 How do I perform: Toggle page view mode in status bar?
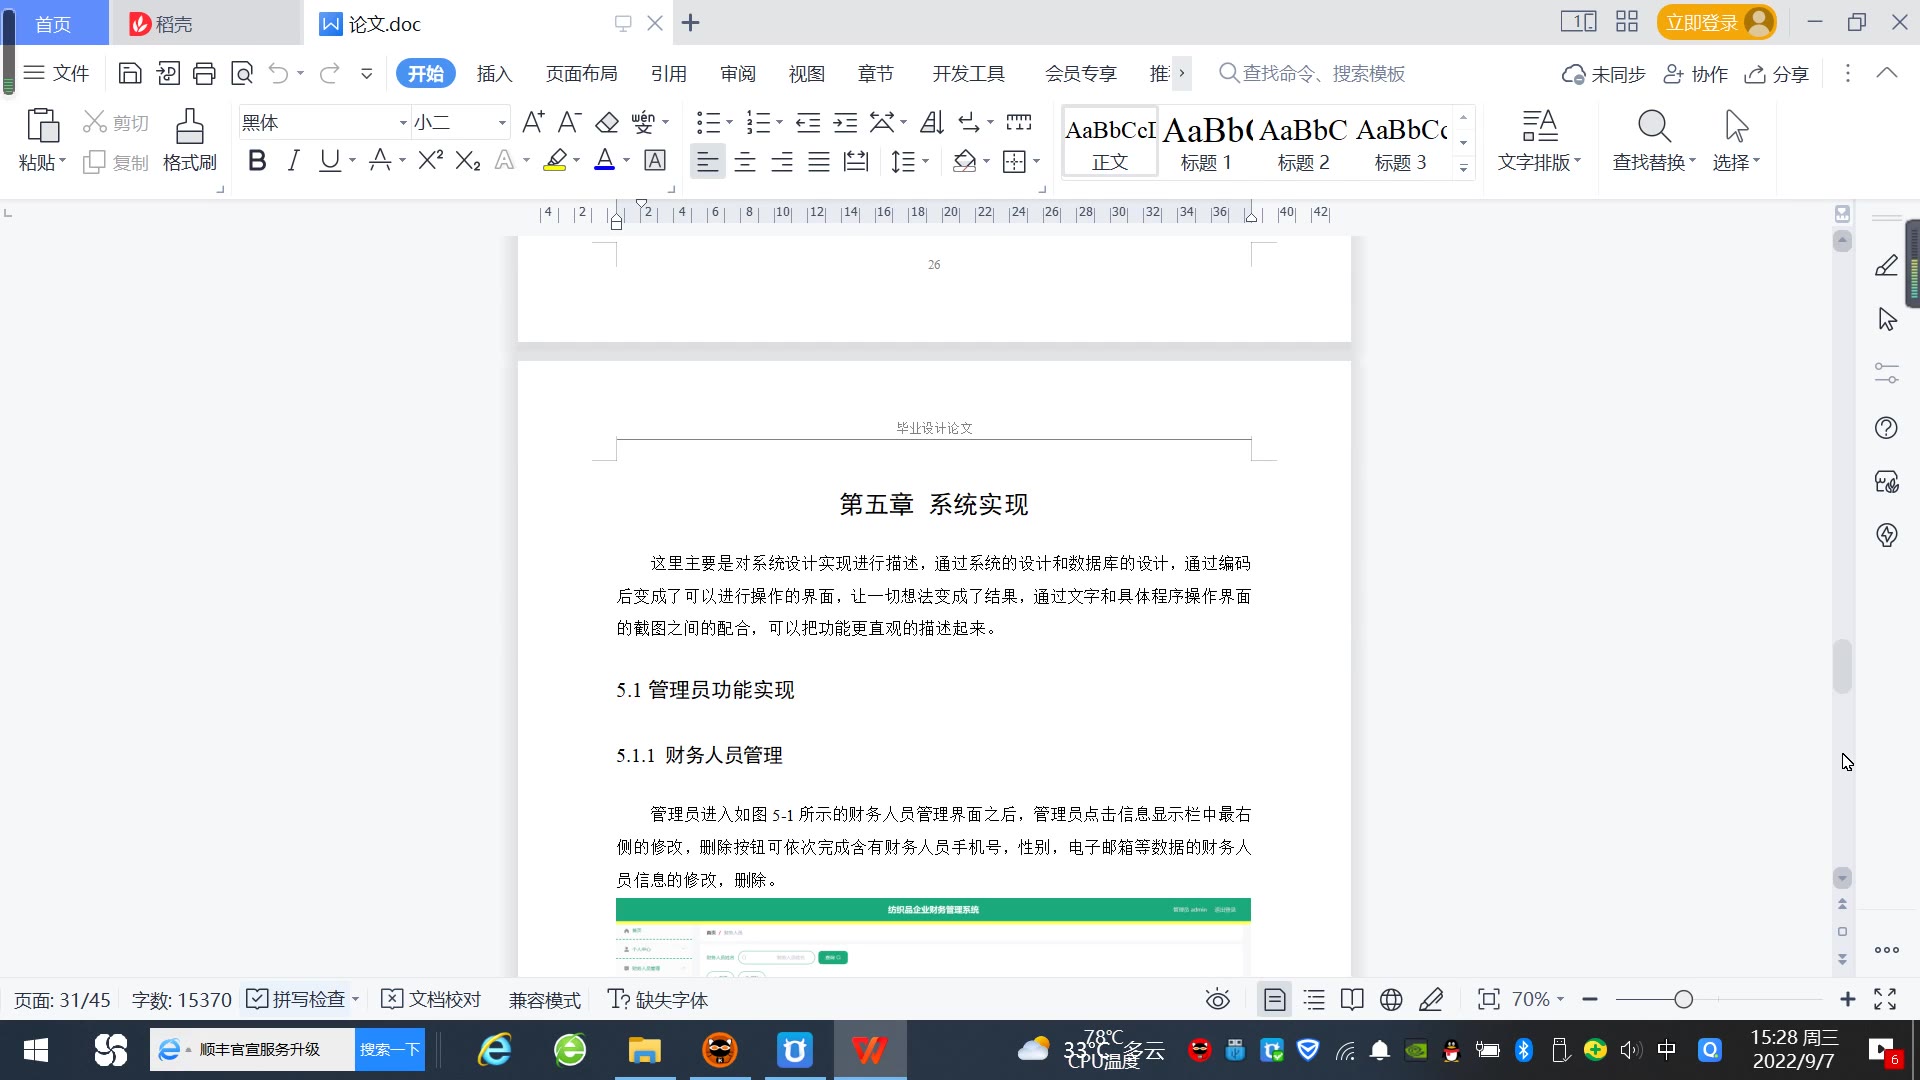(x=1274, y=999)
